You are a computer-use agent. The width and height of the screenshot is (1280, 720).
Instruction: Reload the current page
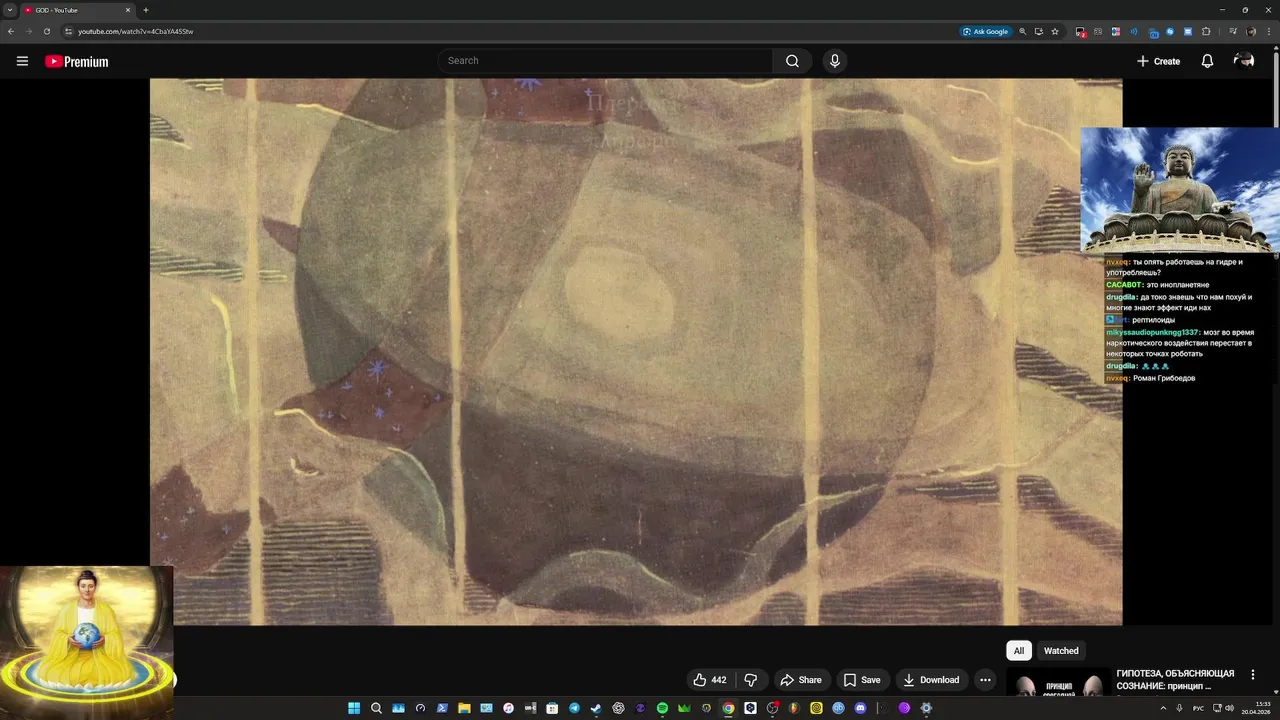pos(46,32)
